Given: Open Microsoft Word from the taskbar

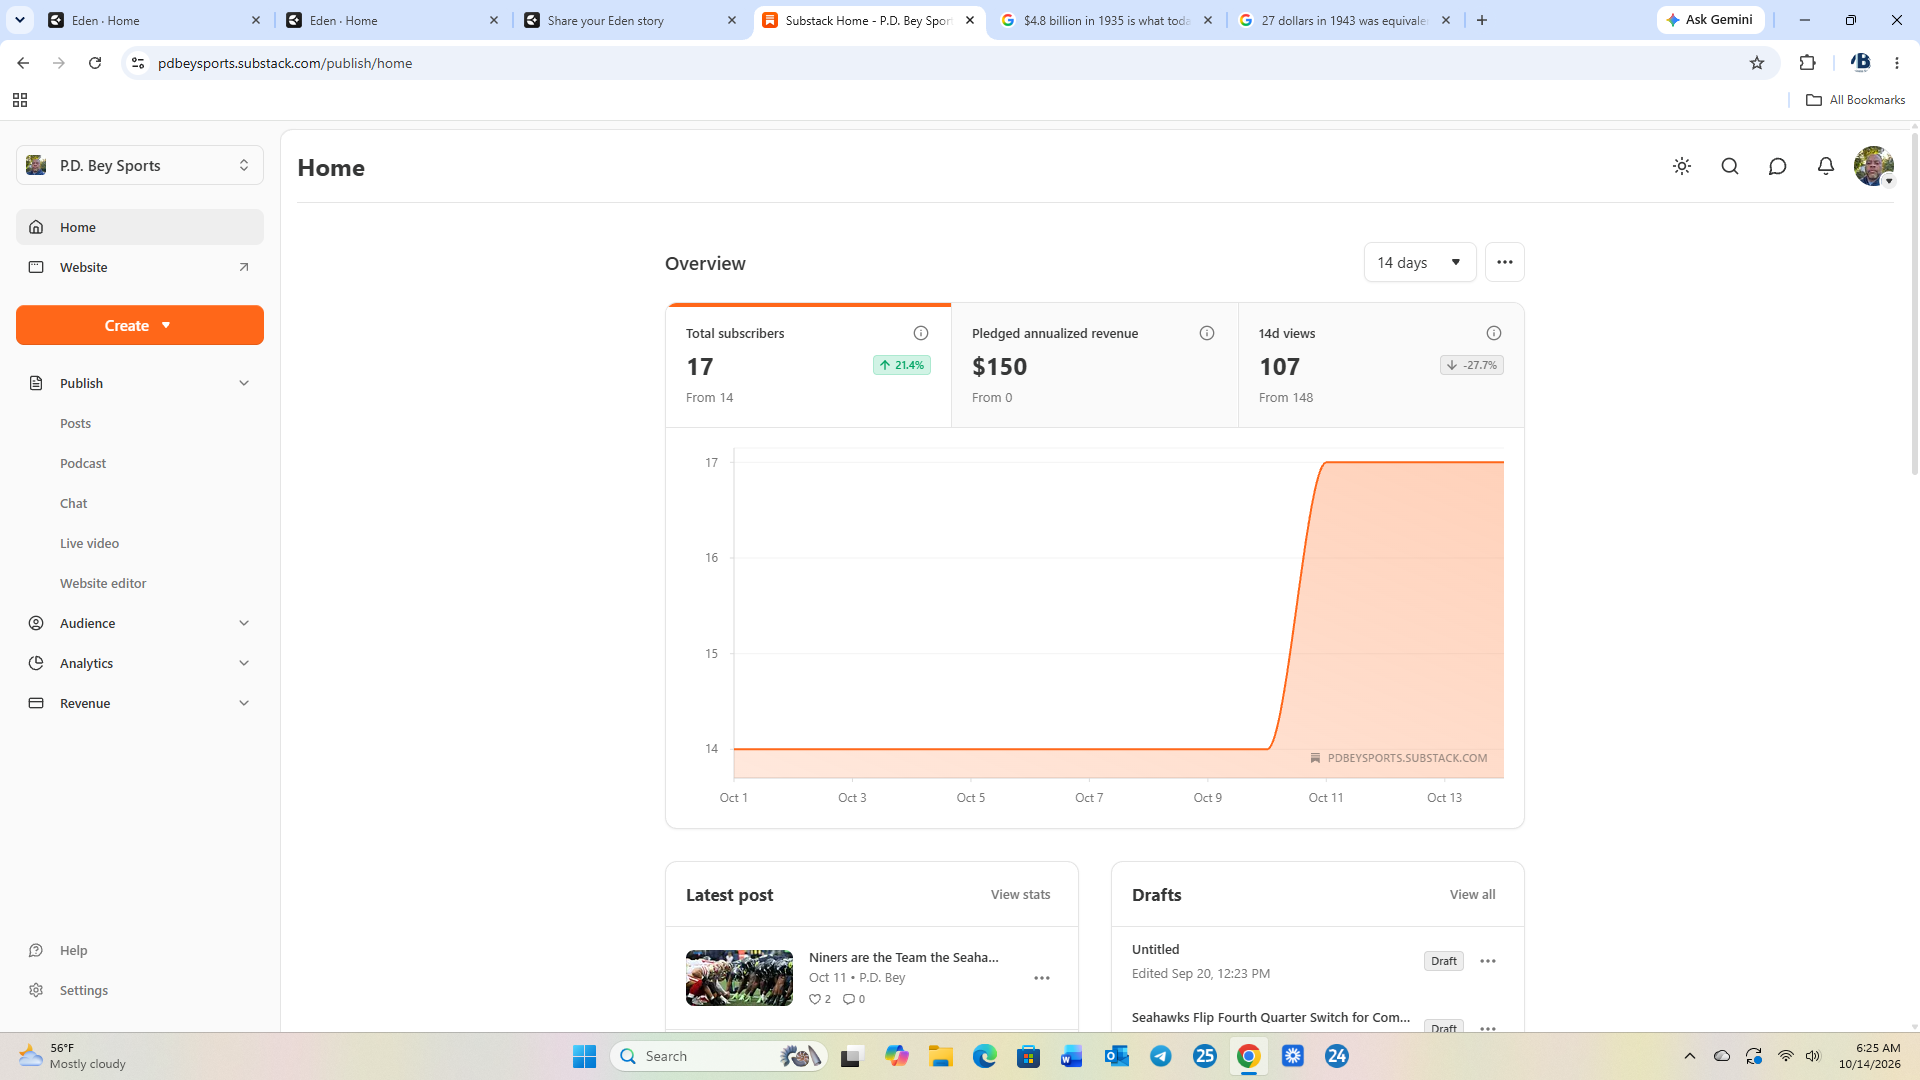Looking at the screenshot, I should click(x=1071, y=1056).
